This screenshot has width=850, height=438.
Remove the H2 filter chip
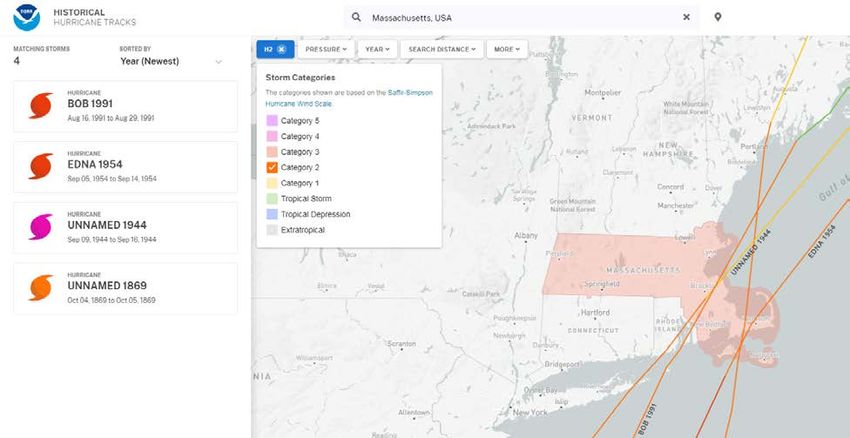click(x=281, y=49)
